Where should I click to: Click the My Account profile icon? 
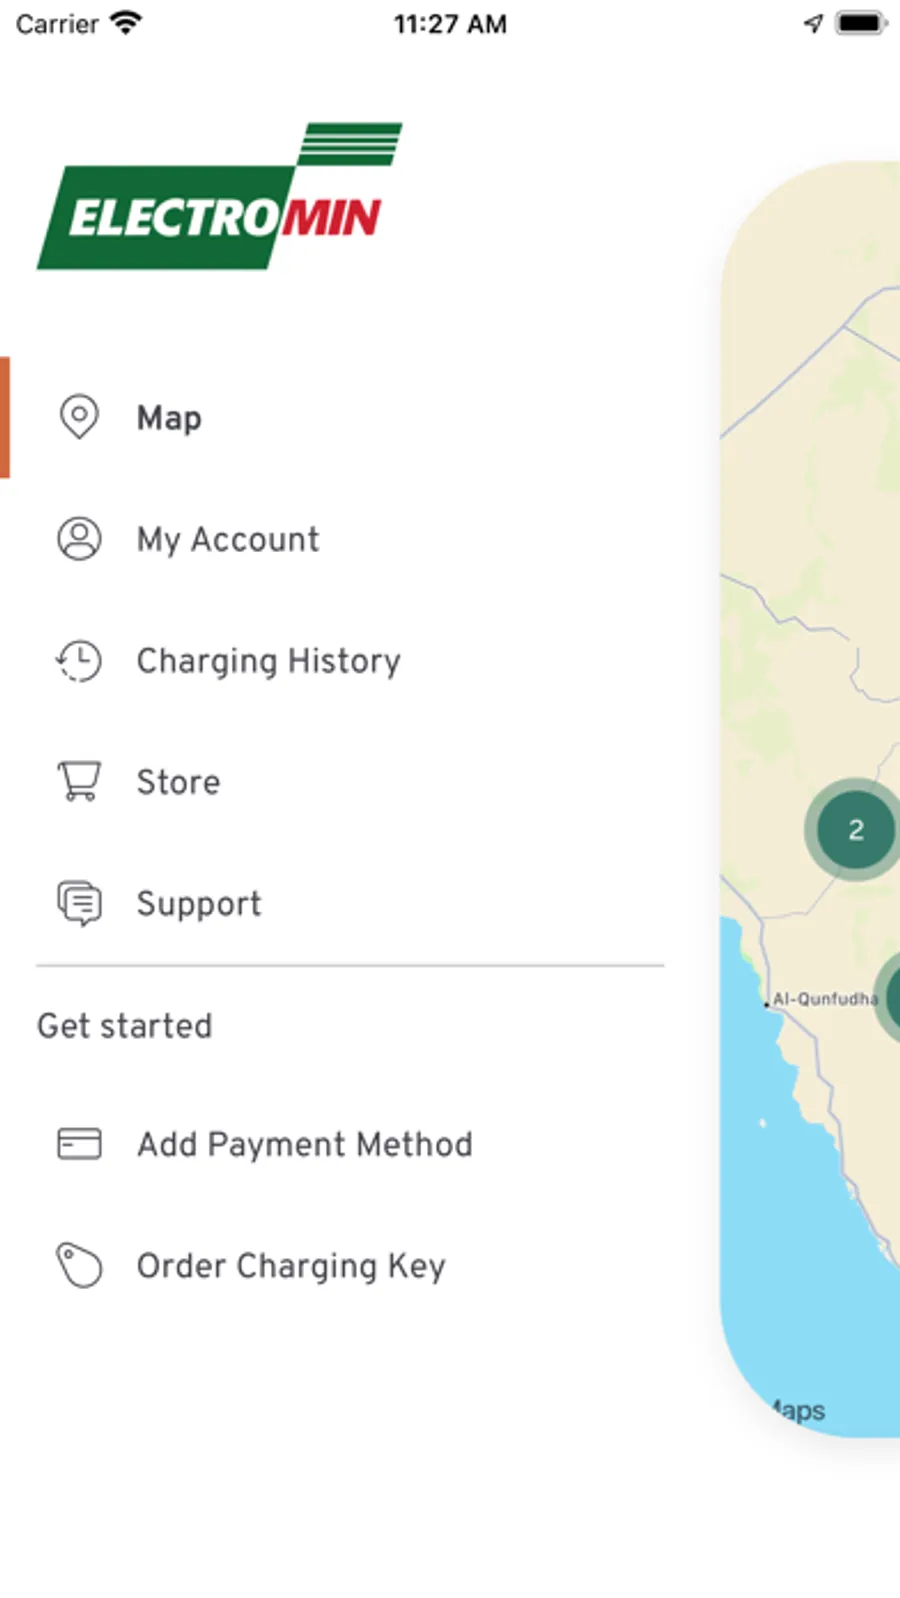(79, 538)
